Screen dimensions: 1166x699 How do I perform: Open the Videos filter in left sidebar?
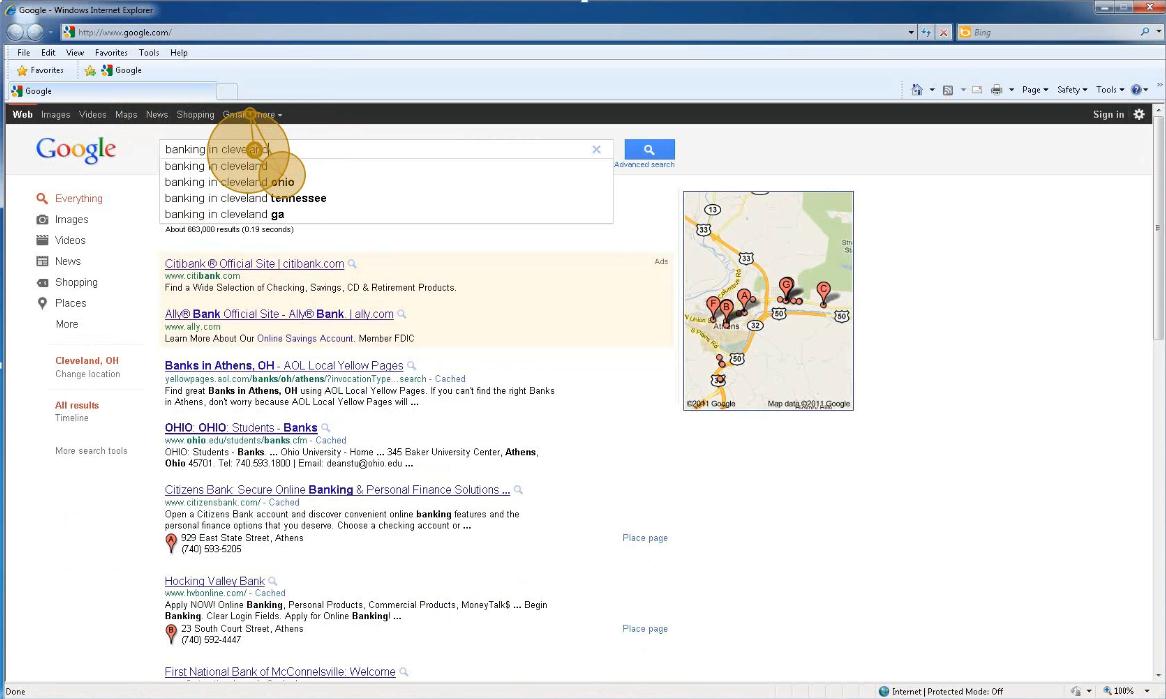click(70, 240)
